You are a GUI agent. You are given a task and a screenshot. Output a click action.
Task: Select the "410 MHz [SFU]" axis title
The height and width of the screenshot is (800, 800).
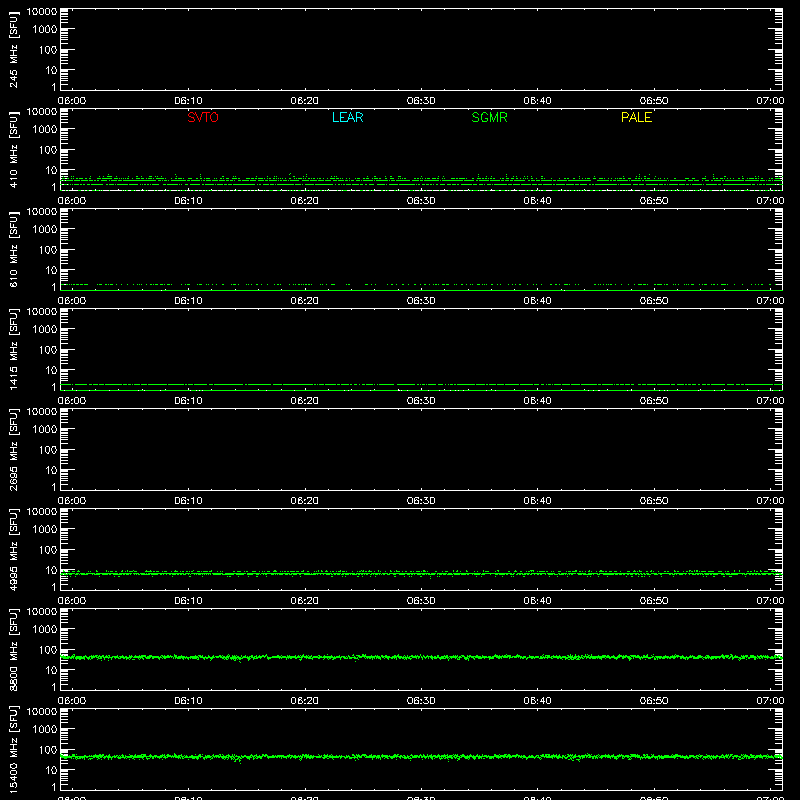pyautogui.click(x=13, y=150)
